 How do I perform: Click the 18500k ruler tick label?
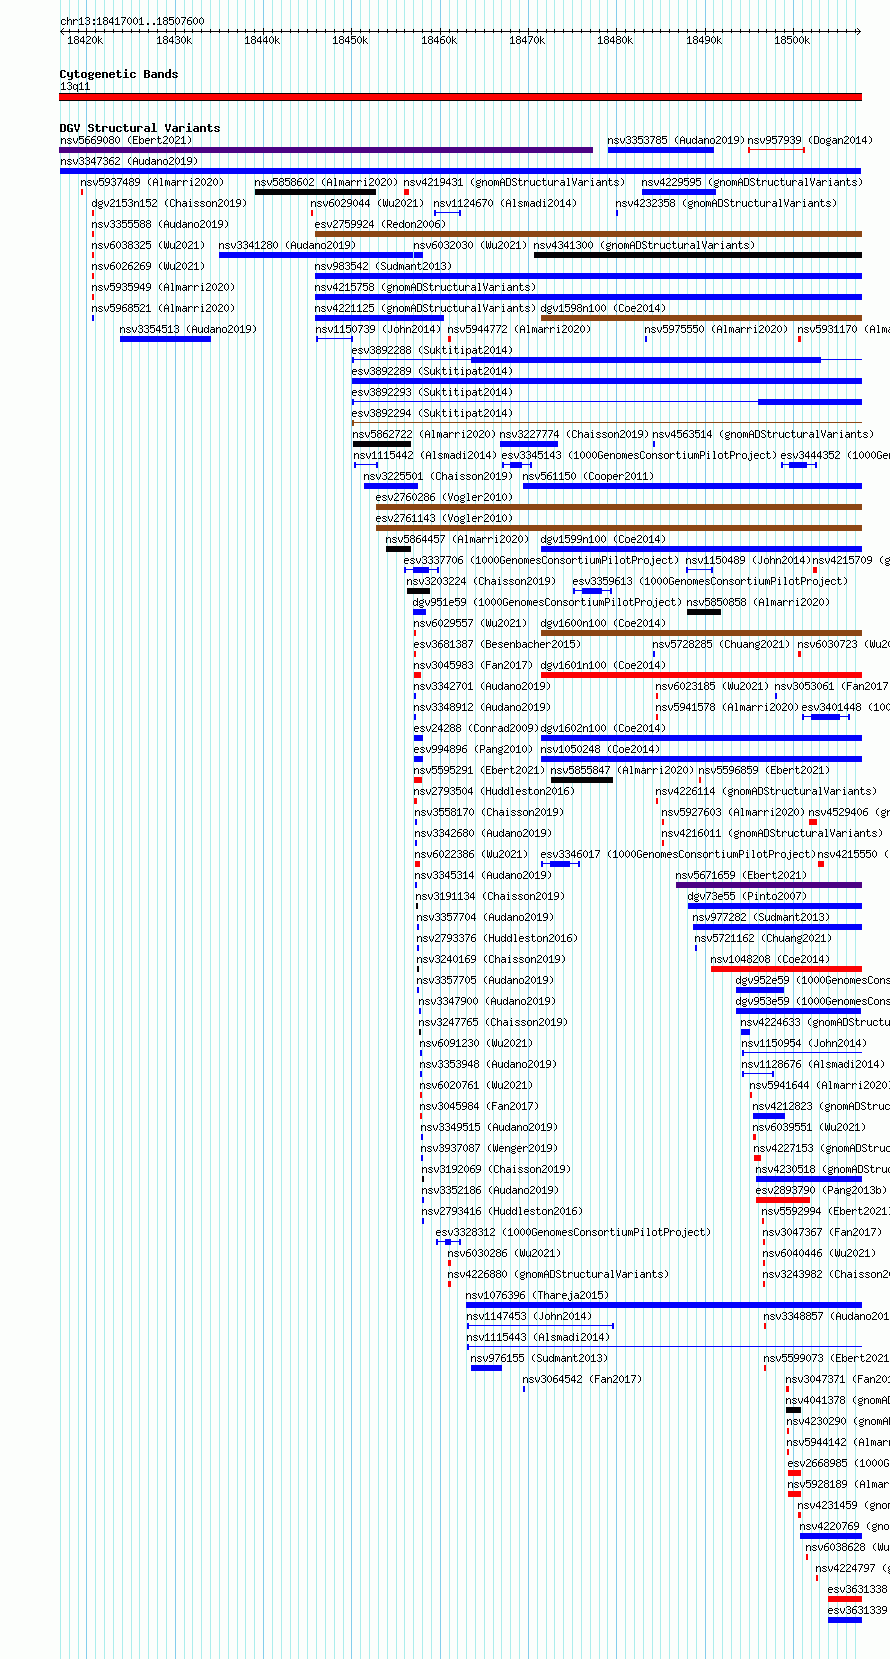click(792, 40)
